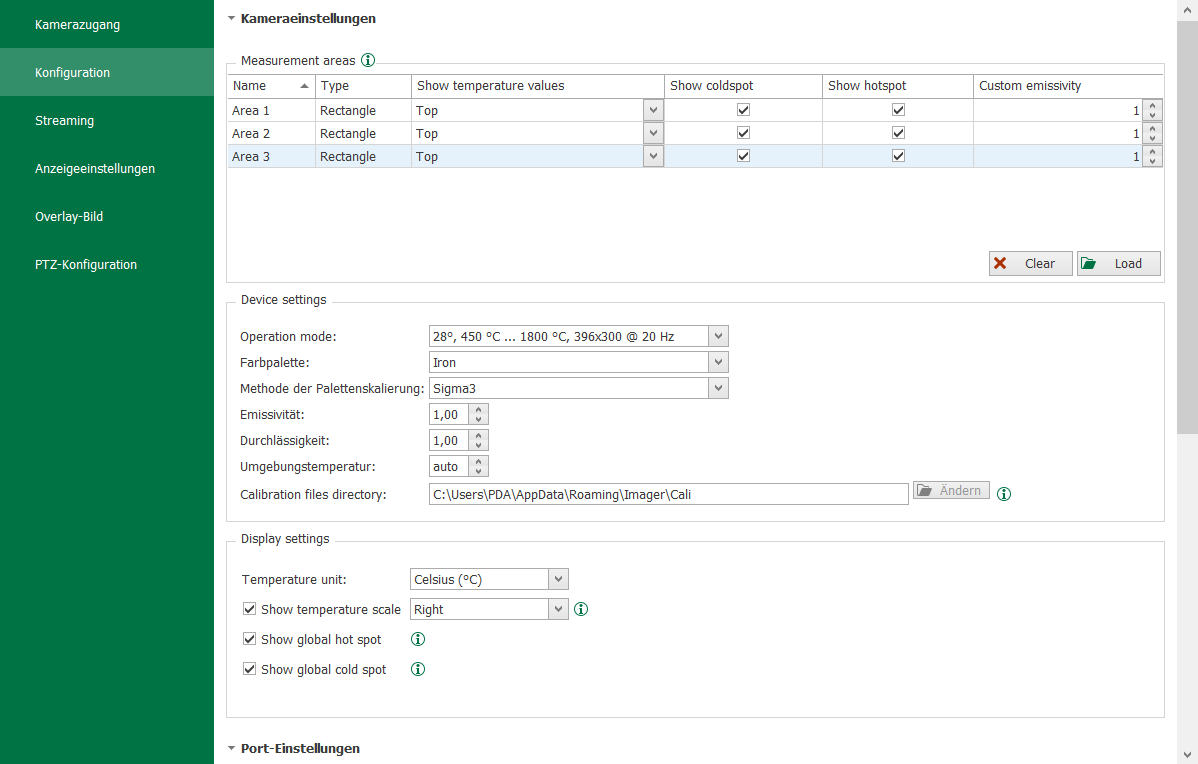Click the Name column sort arrow
This screenshot has height=764, width=1198.
(304, 86)
